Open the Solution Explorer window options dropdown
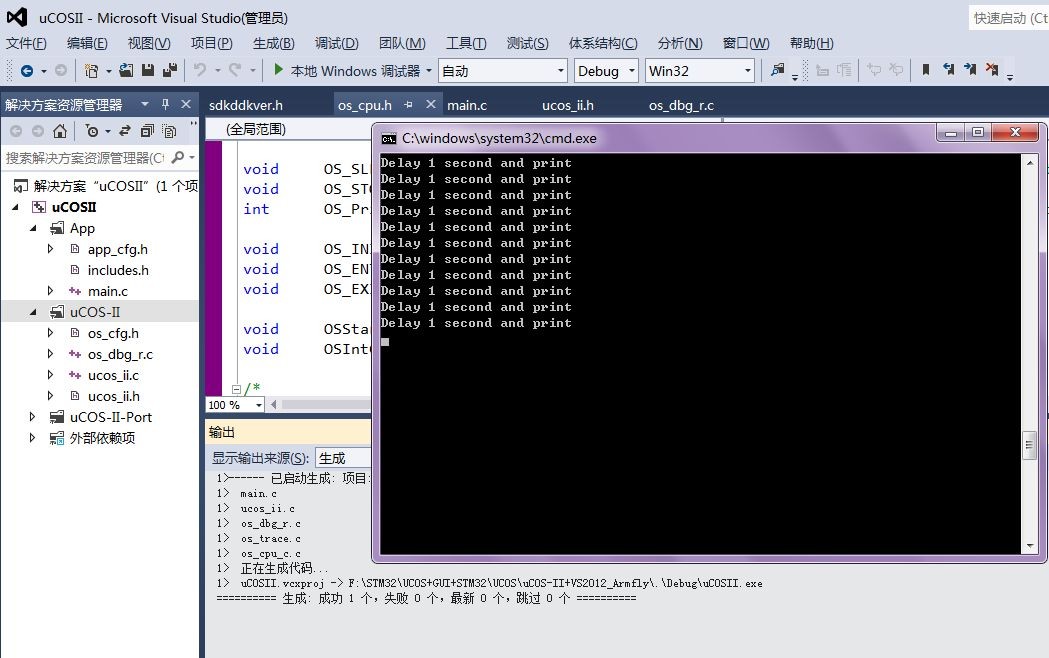 click(145, 104)
